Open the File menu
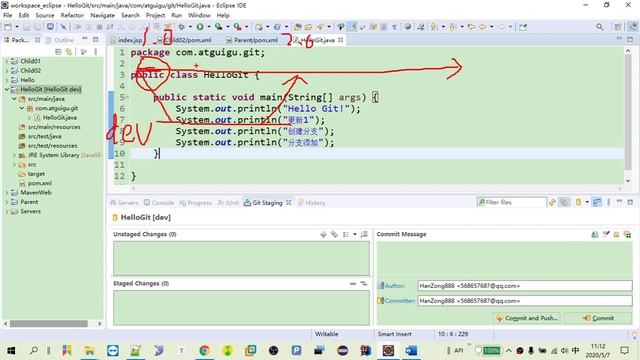 point(8,15)
